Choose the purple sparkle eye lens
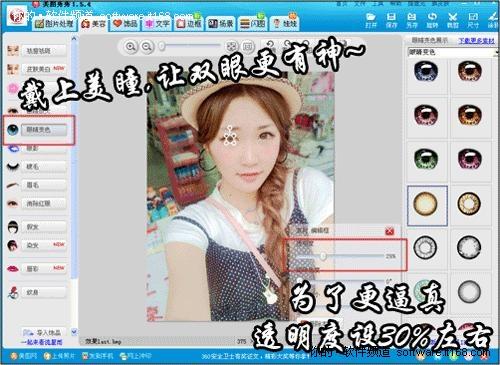This screenshot has height=365, width=500. click(x=469, y=158)
